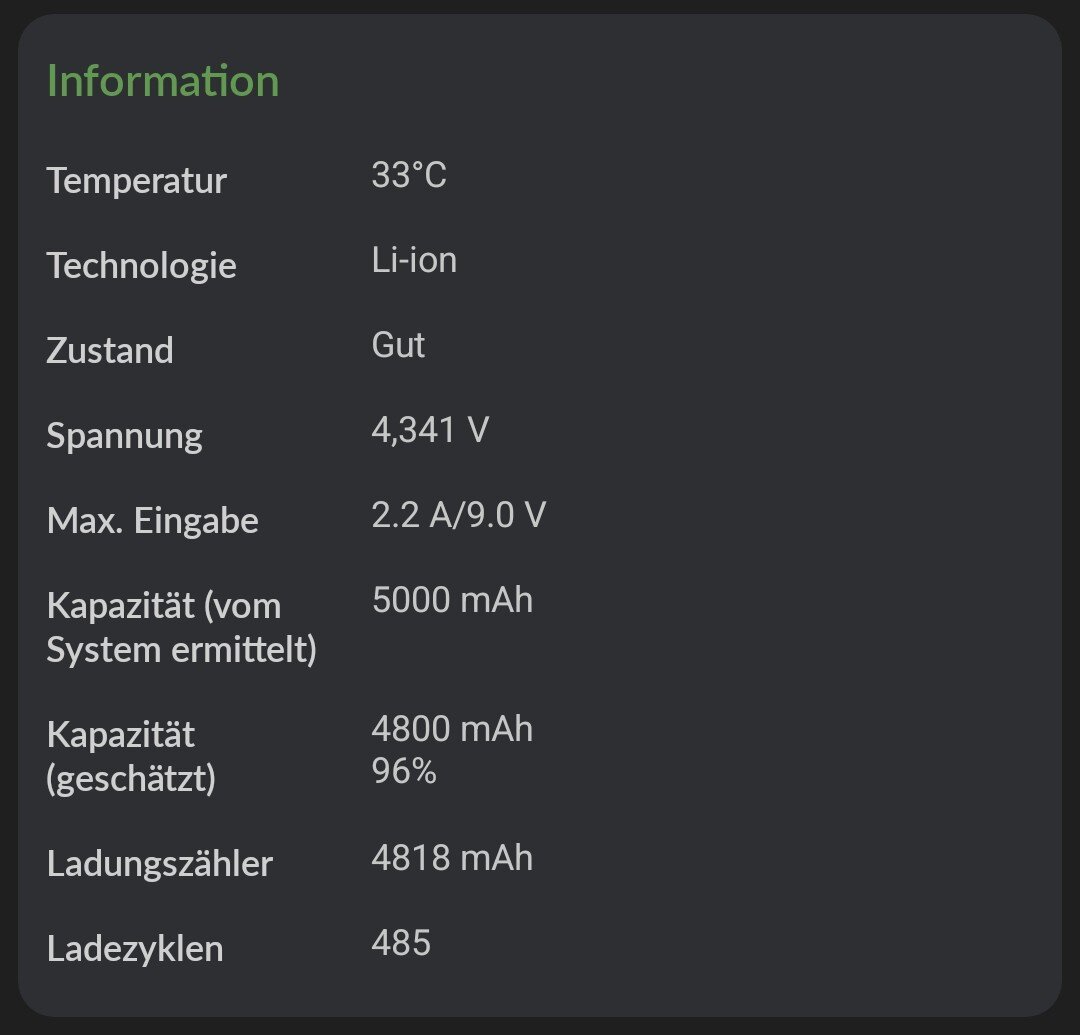Tap the Gut condition value

398,345
